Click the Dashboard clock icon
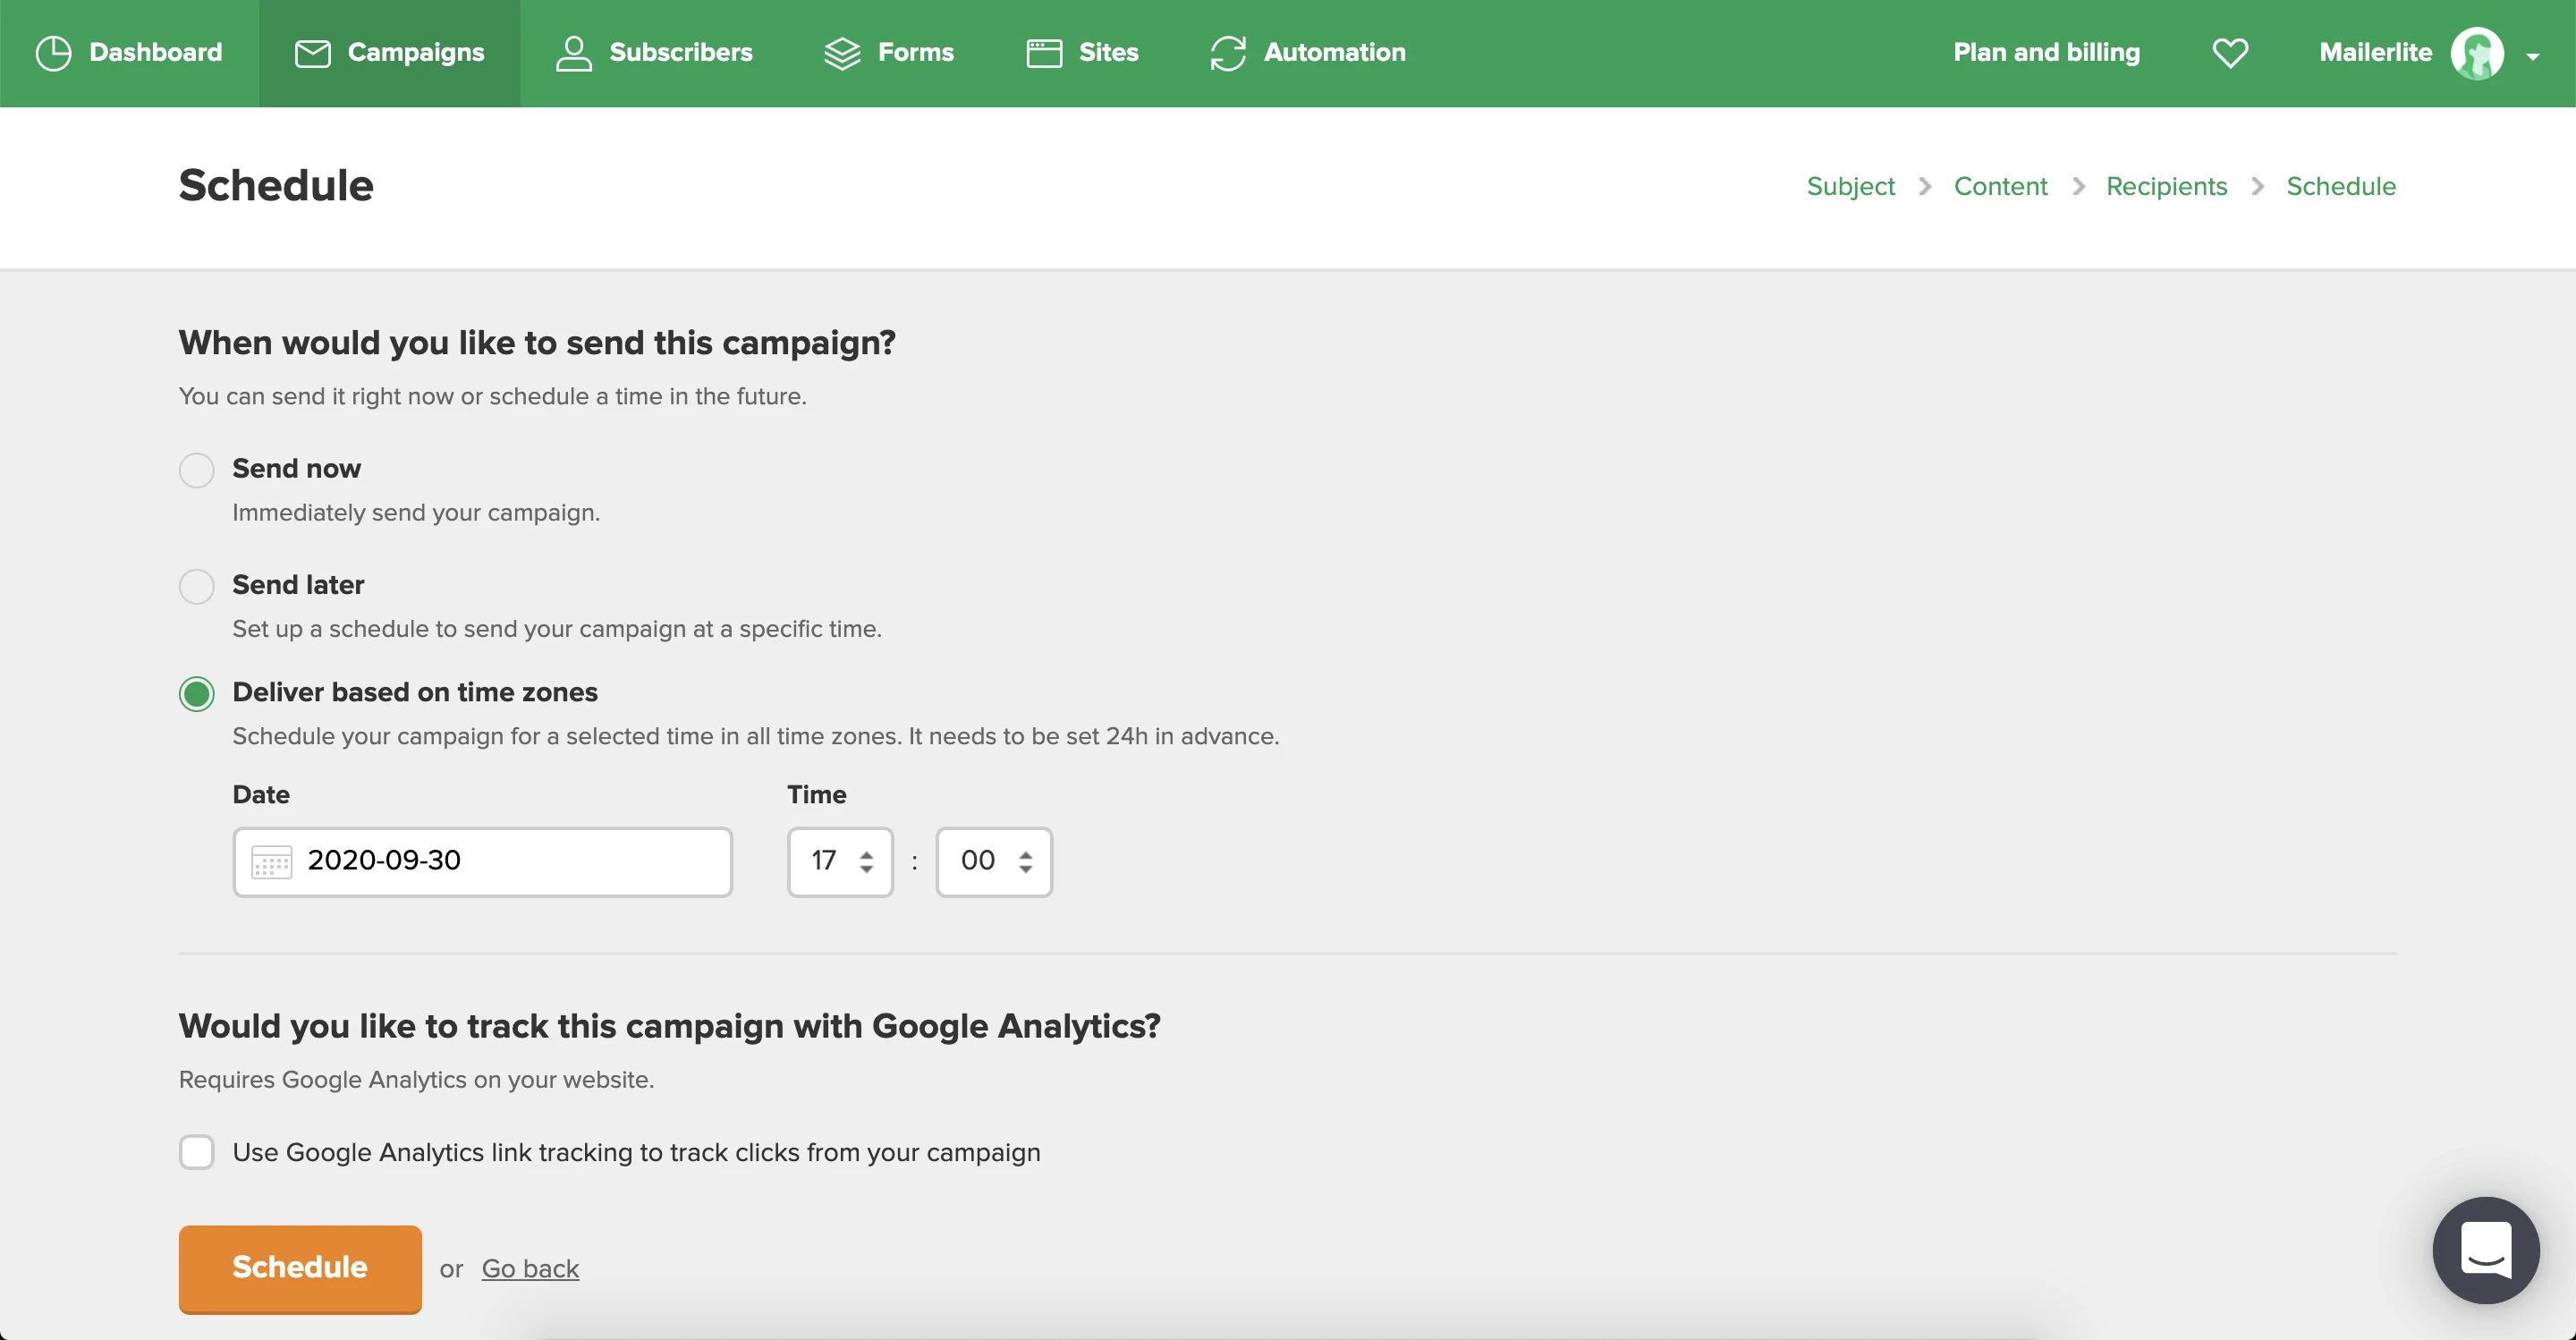The image size is (2576, 1340). (x=53, y=53)
